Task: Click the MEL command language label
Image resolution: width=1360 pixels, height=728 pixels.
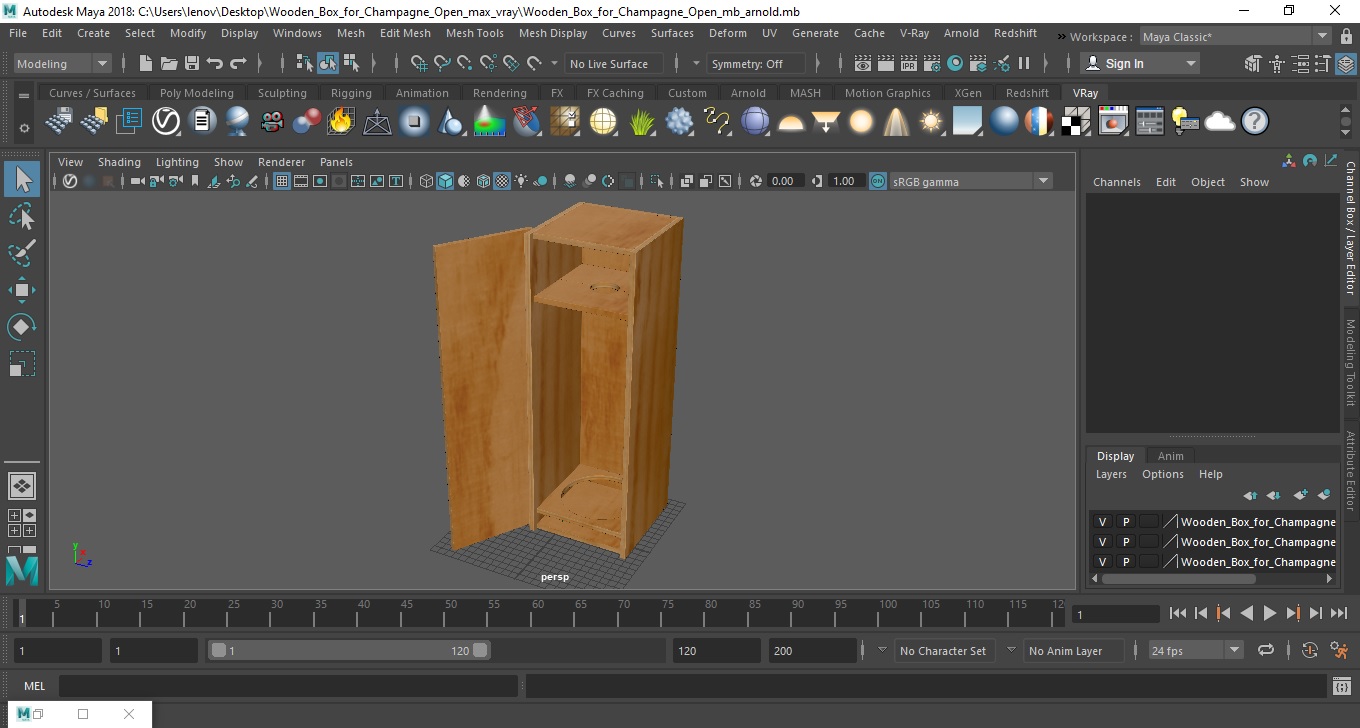Action: point(34,686)
